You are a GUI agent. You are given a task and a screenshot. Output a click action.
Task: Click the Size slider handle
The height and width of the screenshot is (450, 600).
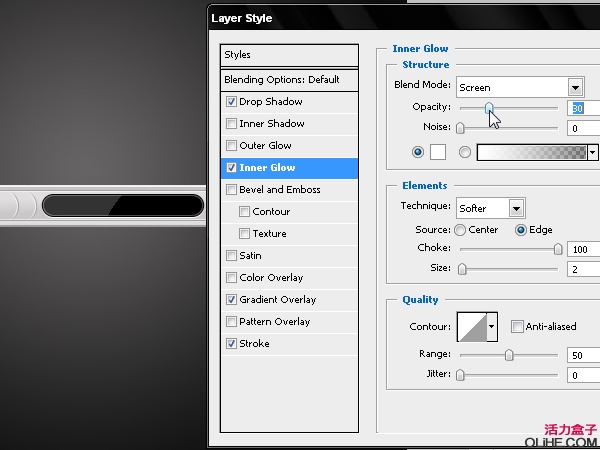(462, 269)
